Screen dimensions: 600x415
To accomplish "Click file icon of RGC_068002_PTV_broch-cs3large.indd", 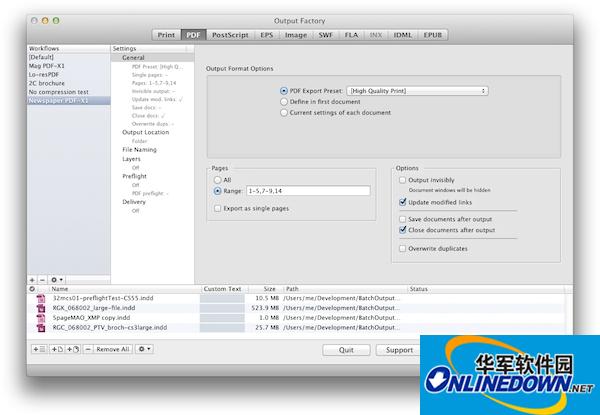I will click(x=41, y=328).
